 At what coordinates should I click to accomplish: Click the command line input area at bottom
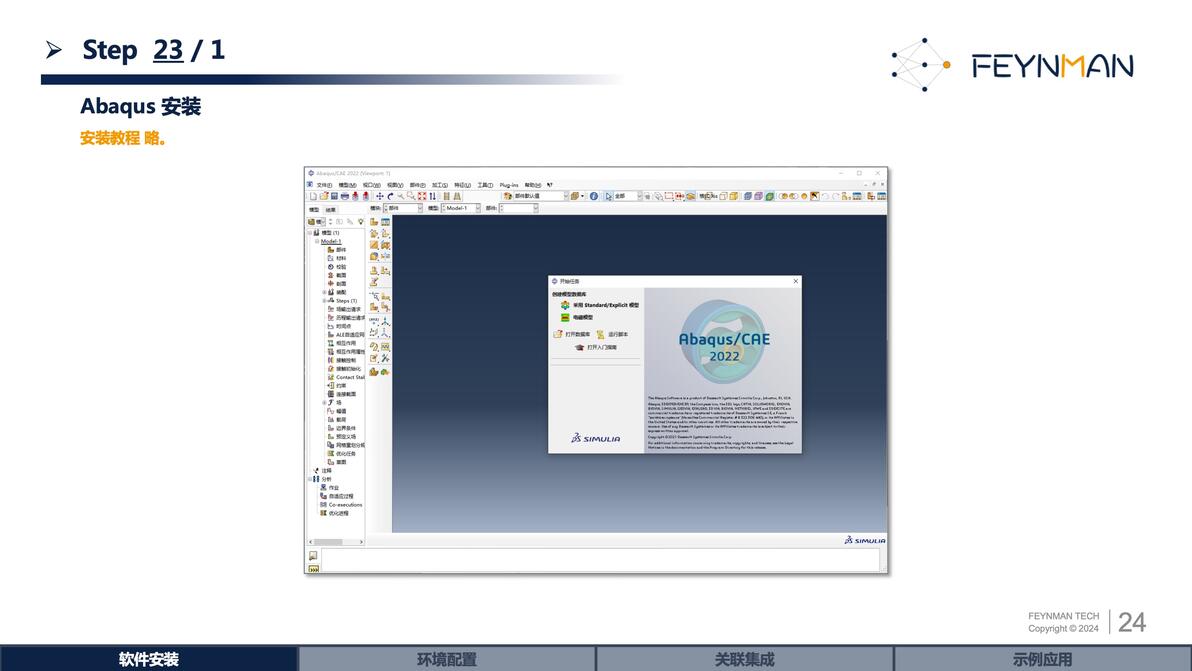[x=600, y=560]
